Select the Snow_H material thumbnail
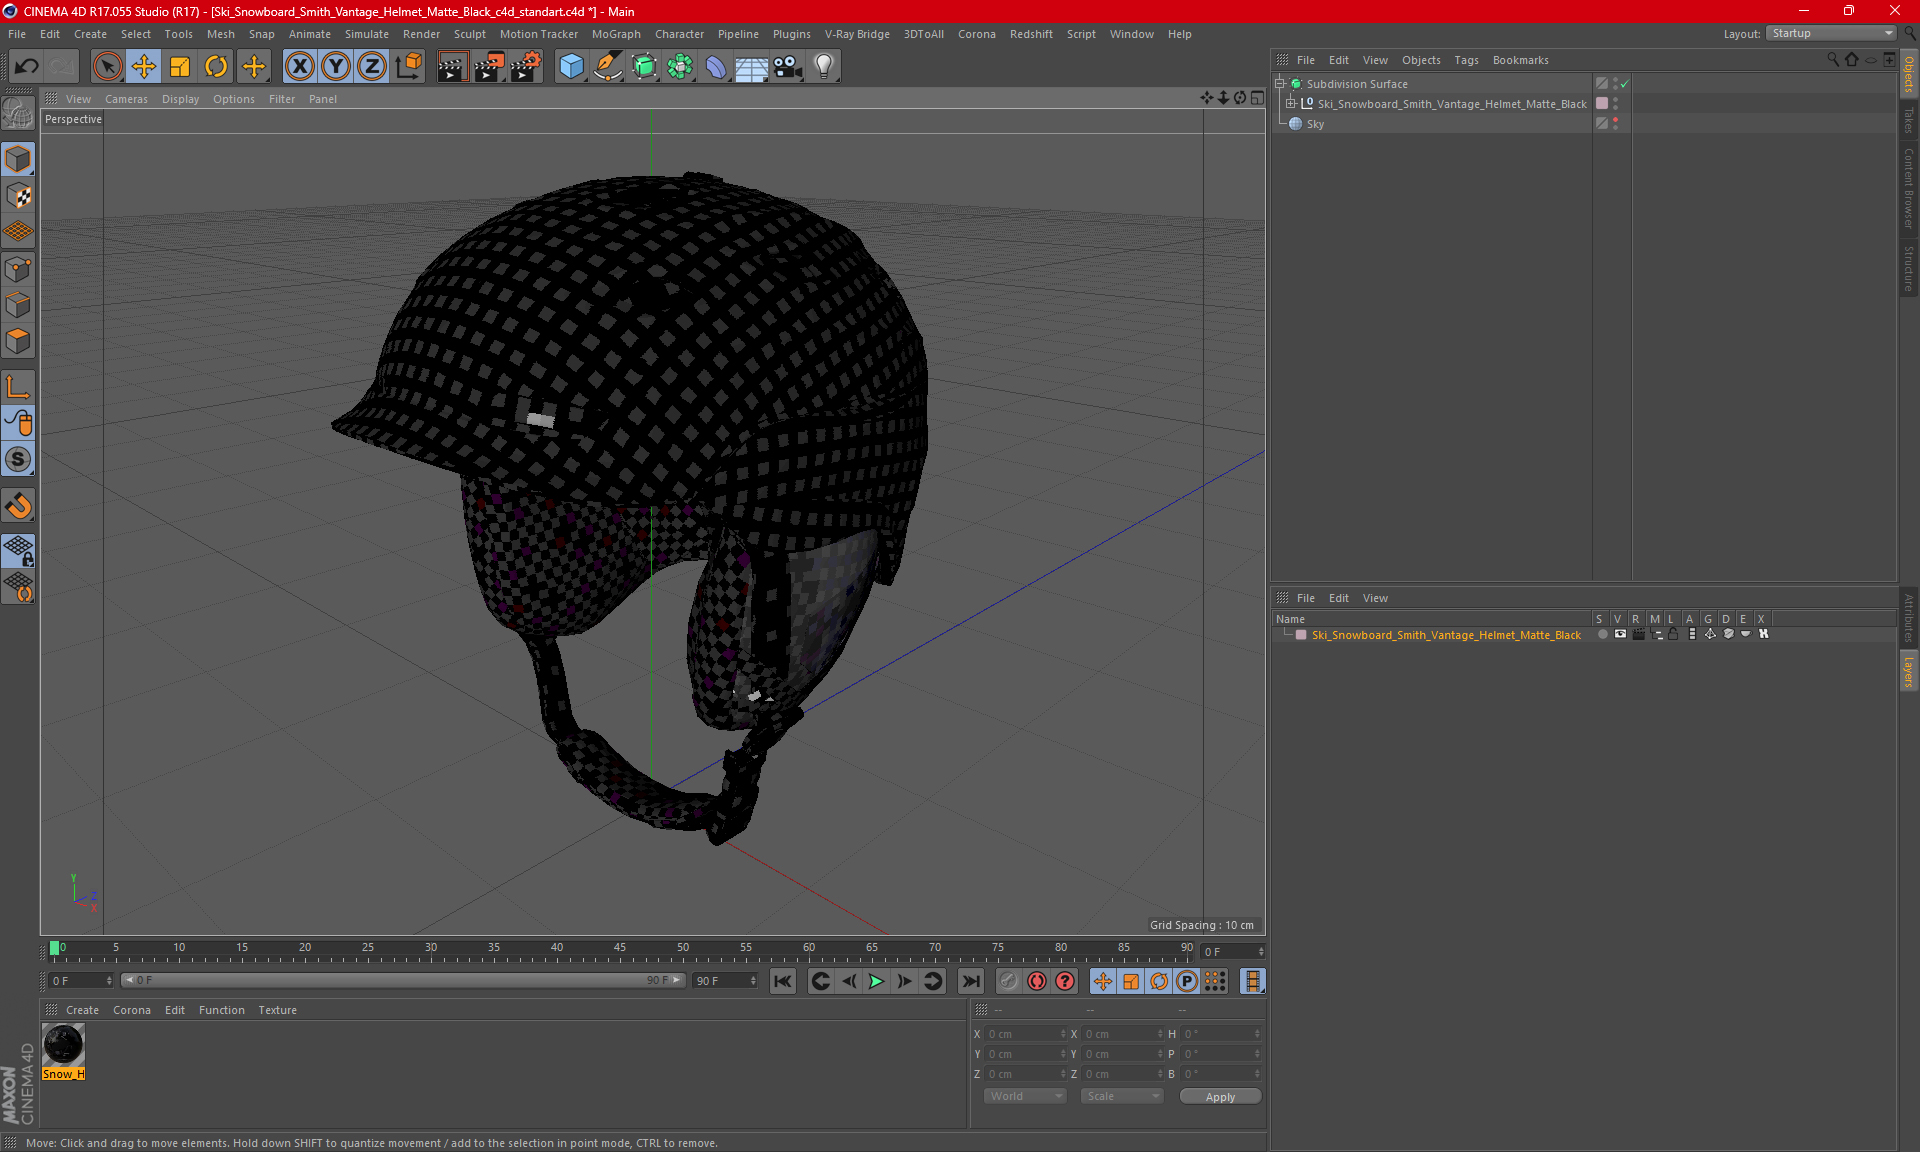Viewport: 1920px width, 1152px height. click(63, 1045)
